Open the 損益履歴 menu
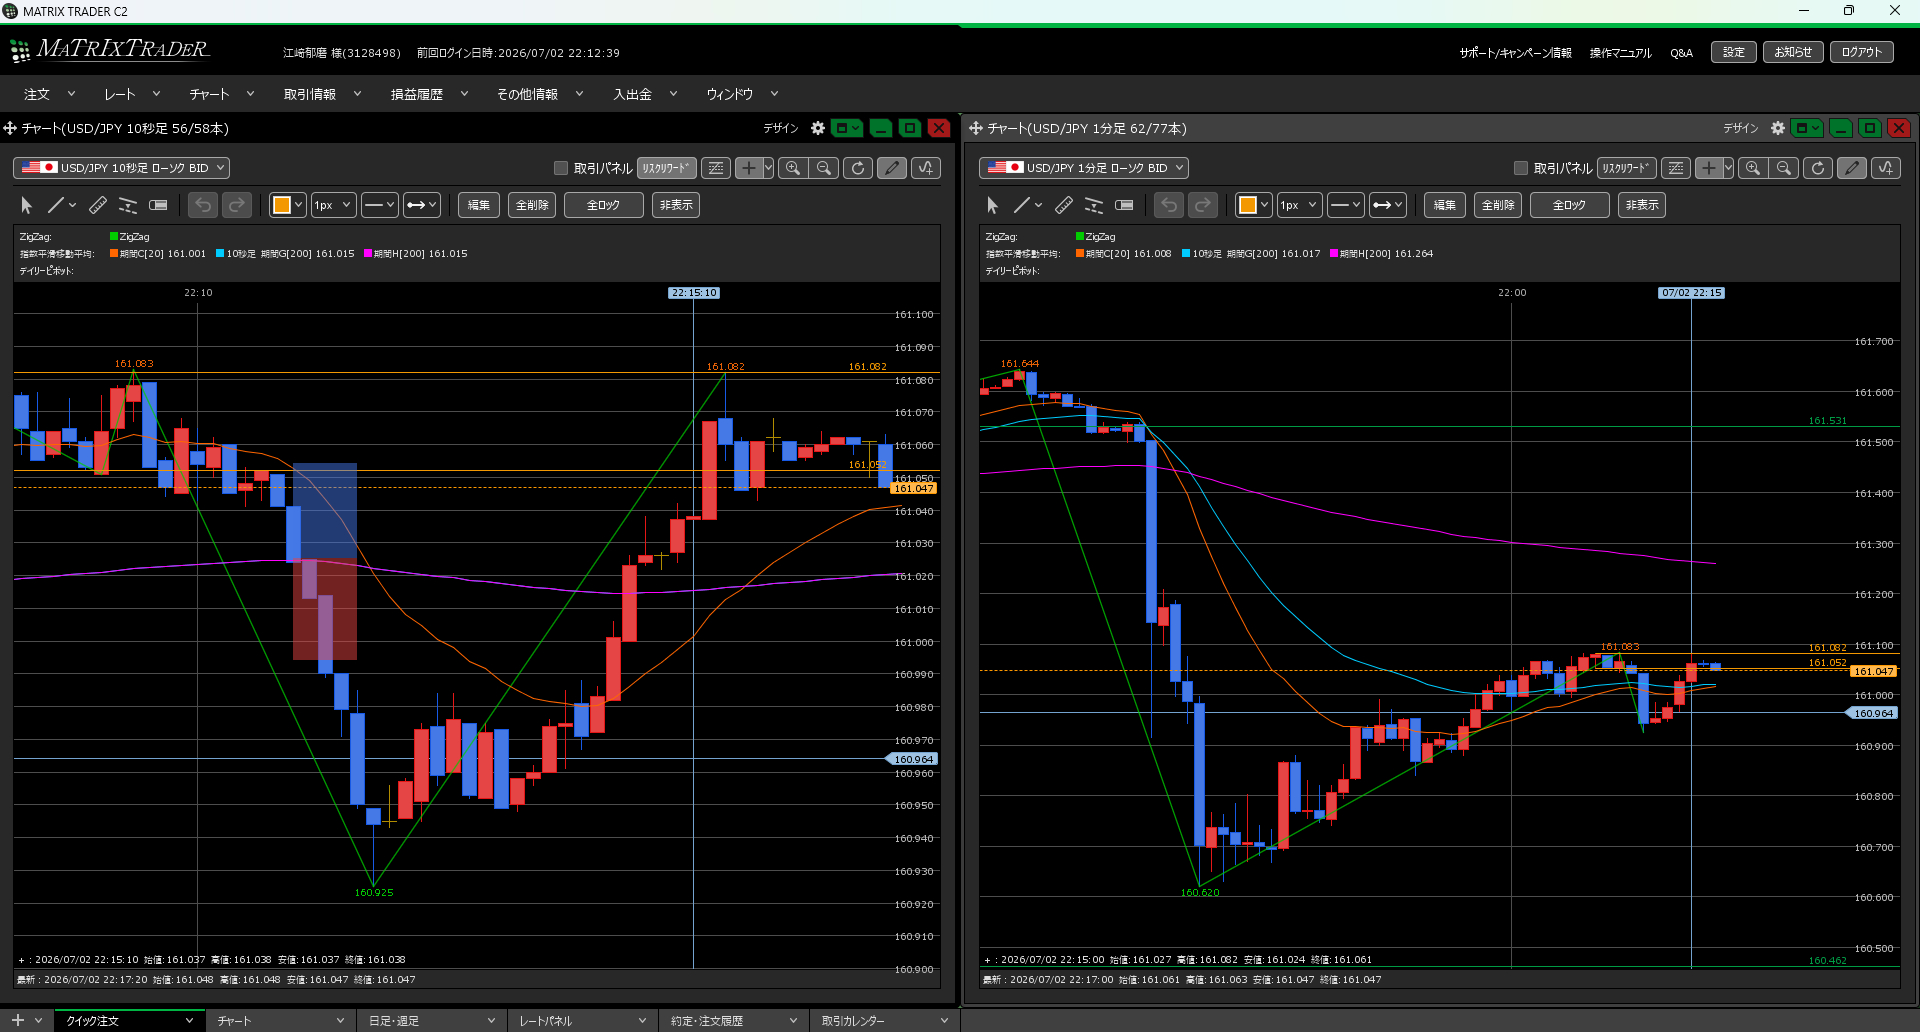1920x1032 pixels. (429, 94)
